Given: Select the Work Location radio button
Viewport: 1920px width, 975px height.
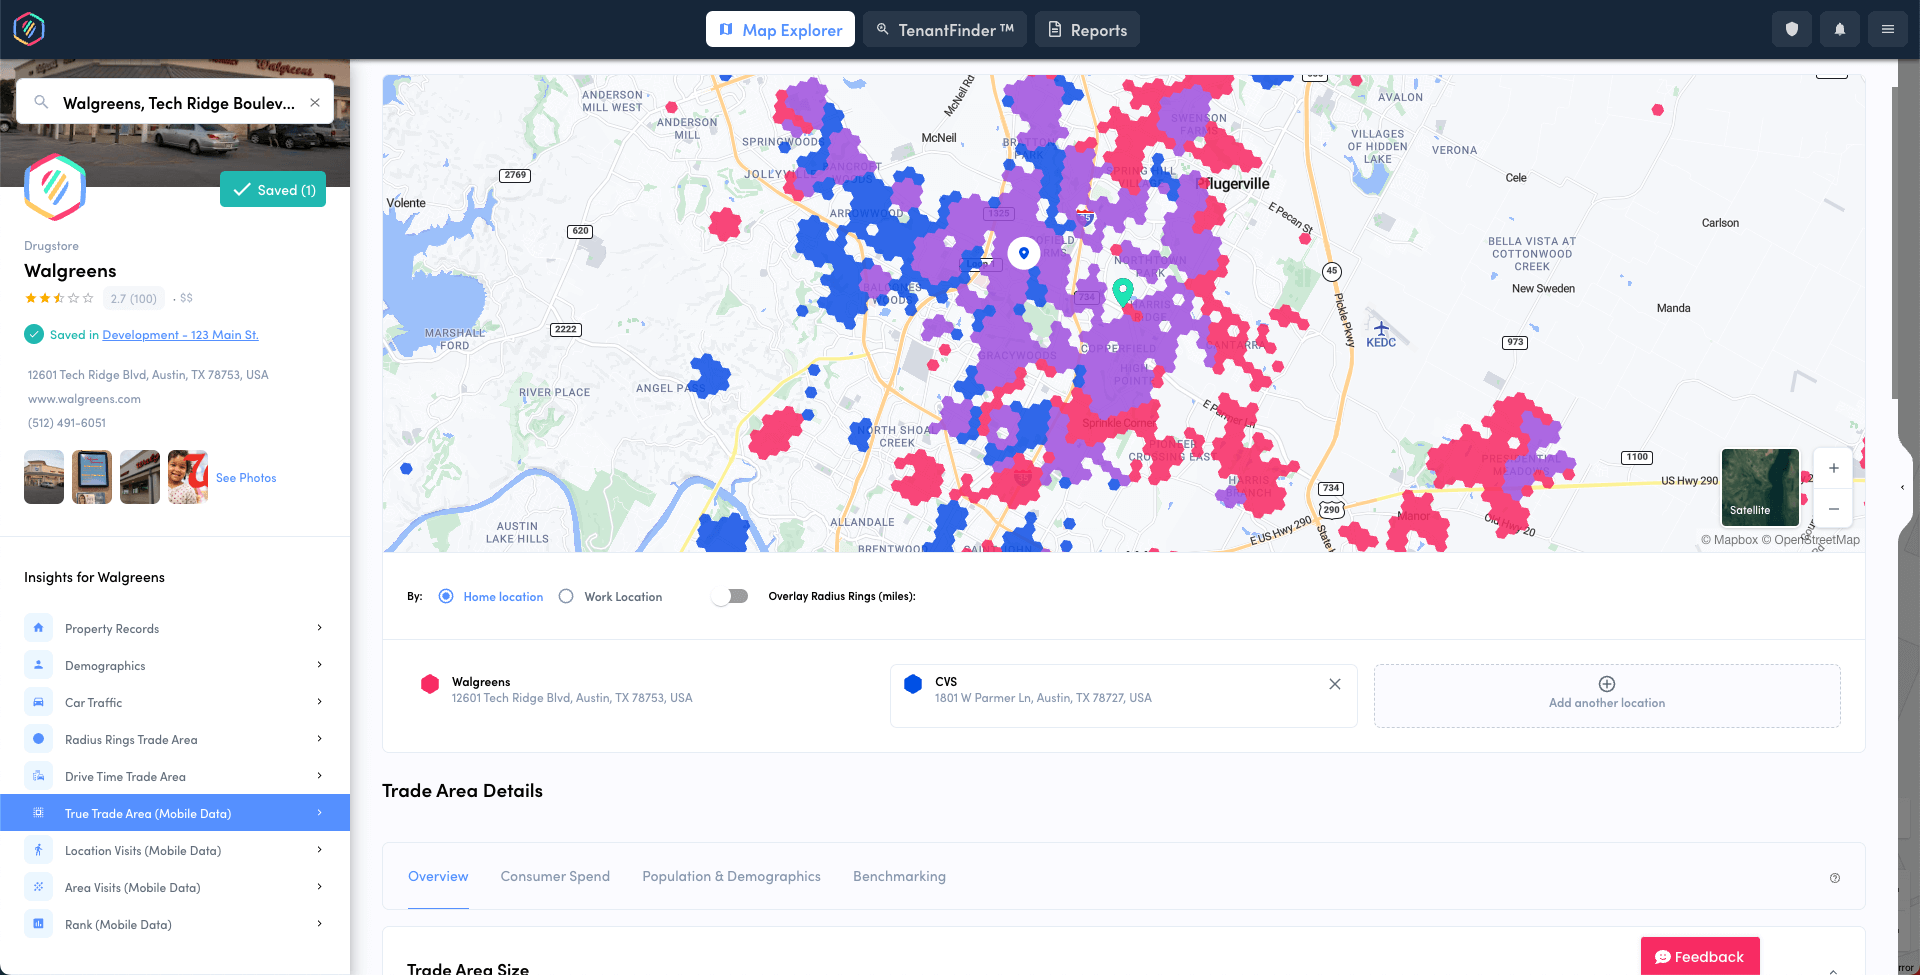Looking at the screenshot, I should click(x=566, y=595).
